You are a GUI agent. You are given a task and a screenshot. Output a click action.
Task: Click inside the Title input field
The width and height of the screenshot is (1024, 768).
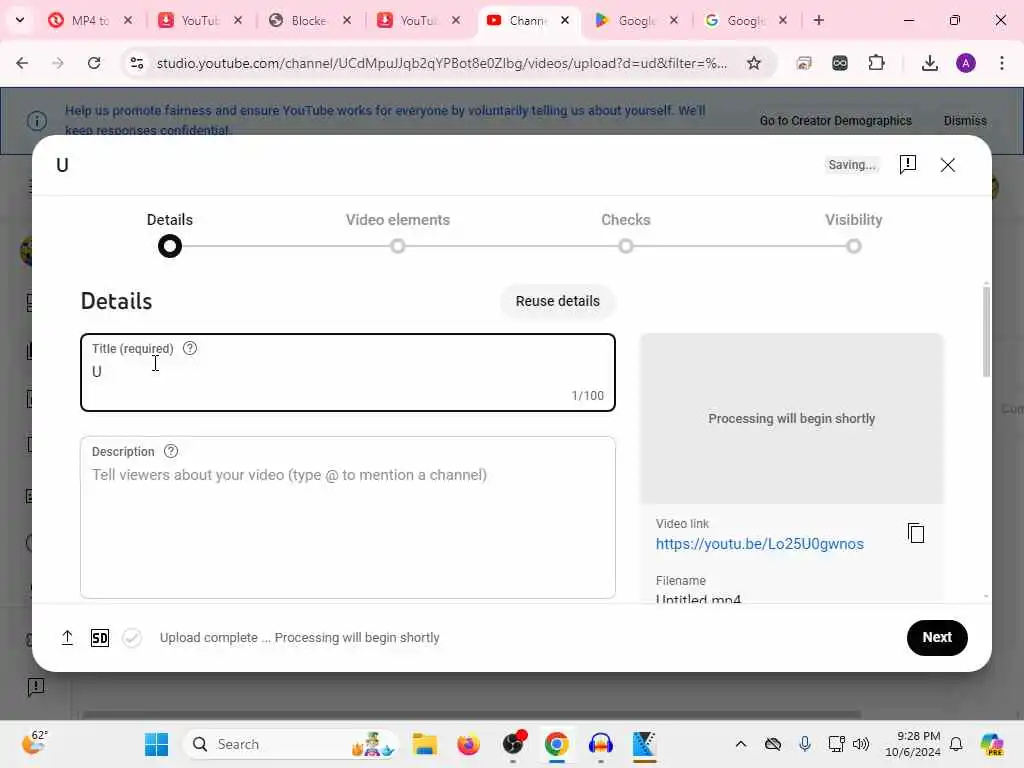(347, 372)
